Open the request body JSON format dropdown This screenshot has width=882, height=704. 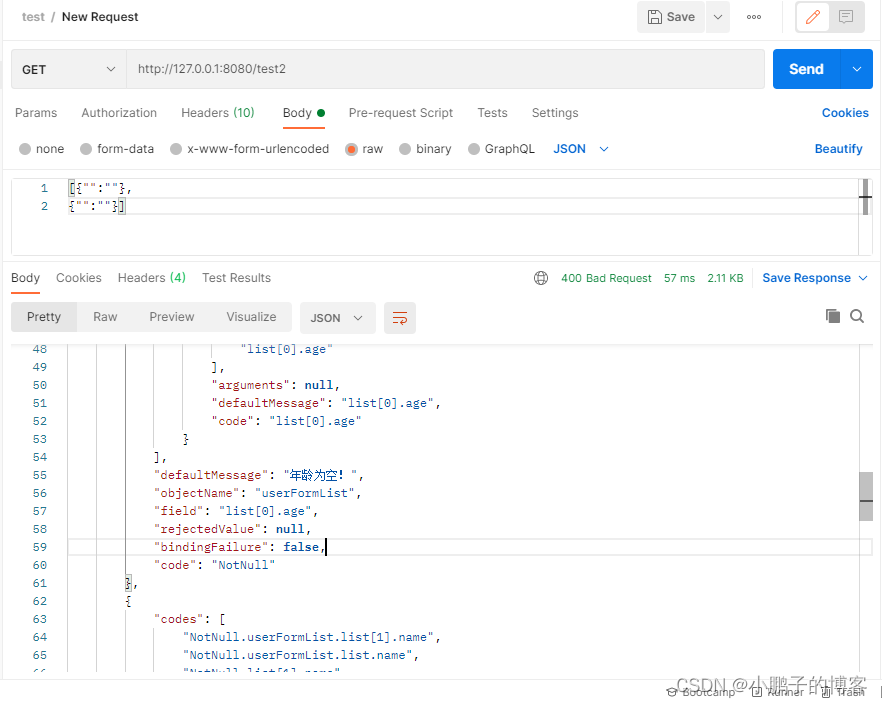coord(580,149)
